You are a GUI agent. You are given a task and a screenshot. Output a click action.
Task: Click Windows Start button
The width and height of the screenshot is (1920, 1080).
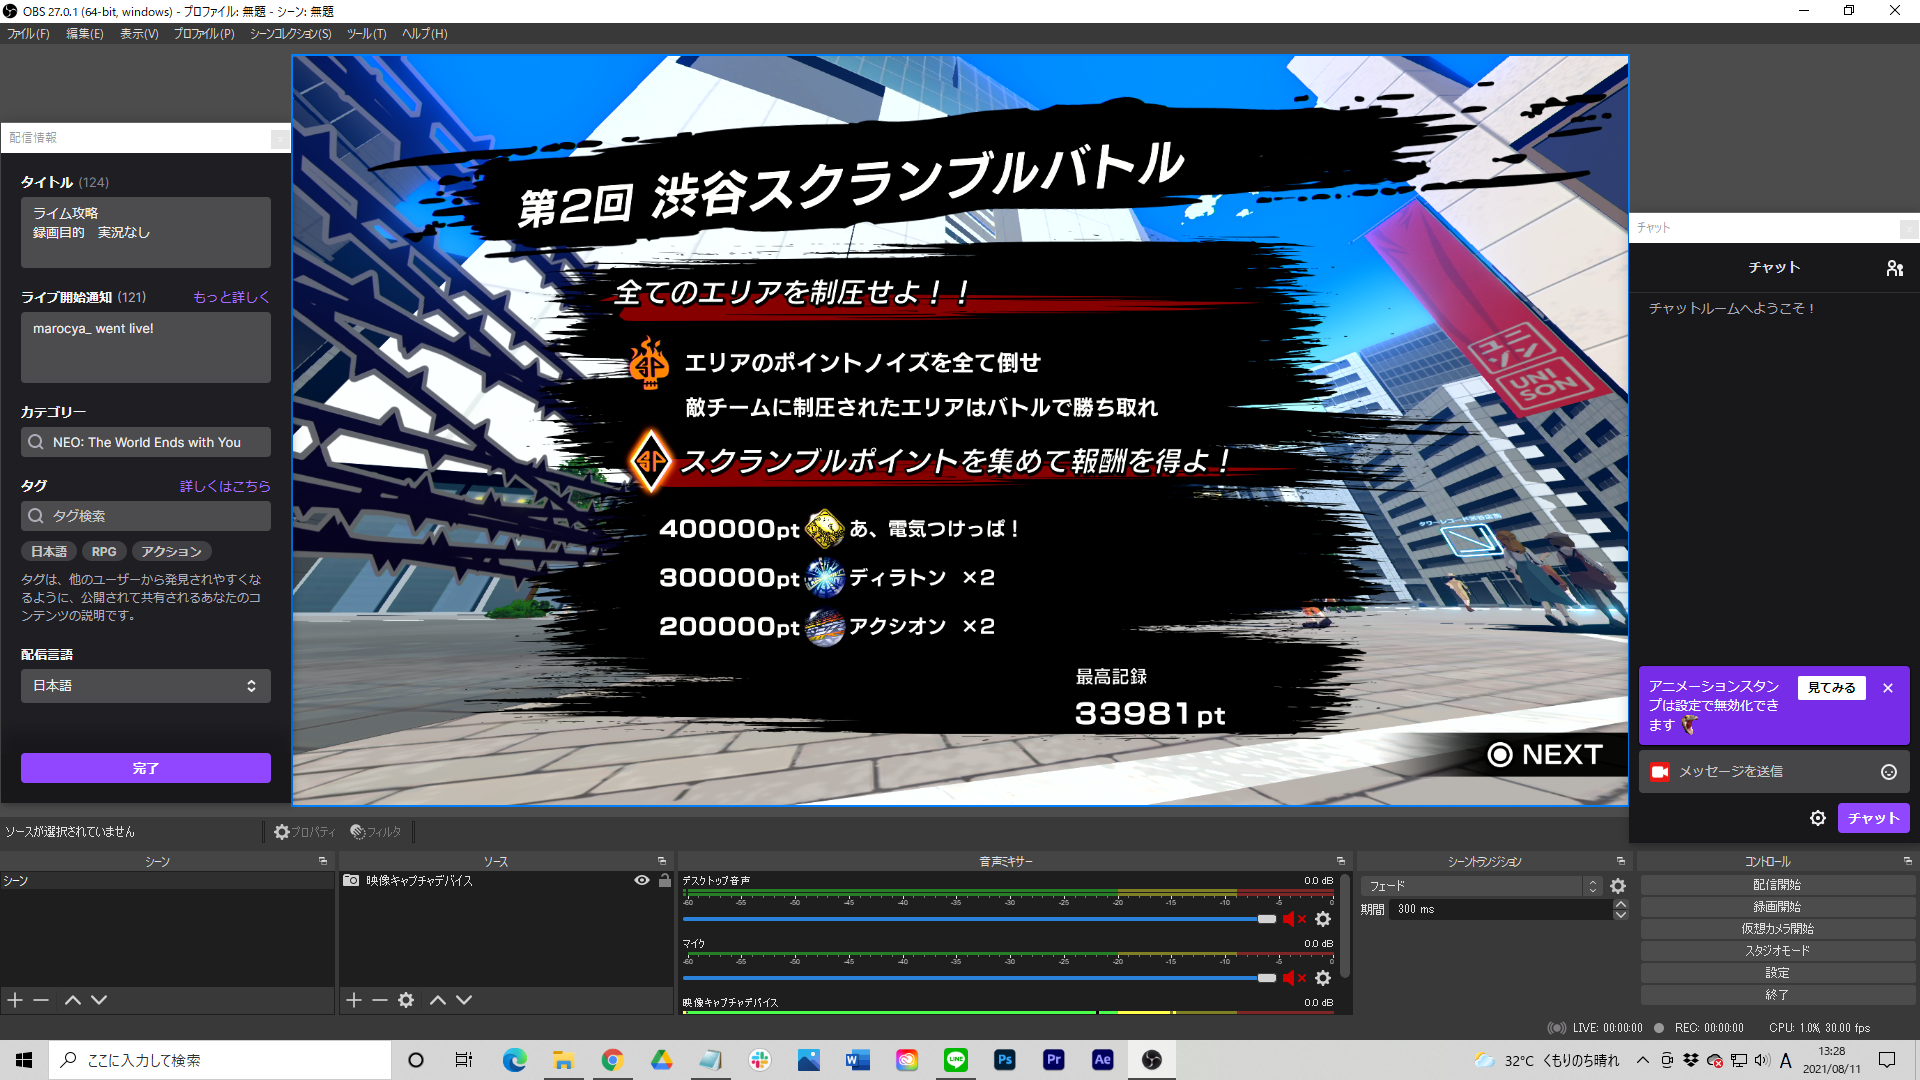[24, 1060]
